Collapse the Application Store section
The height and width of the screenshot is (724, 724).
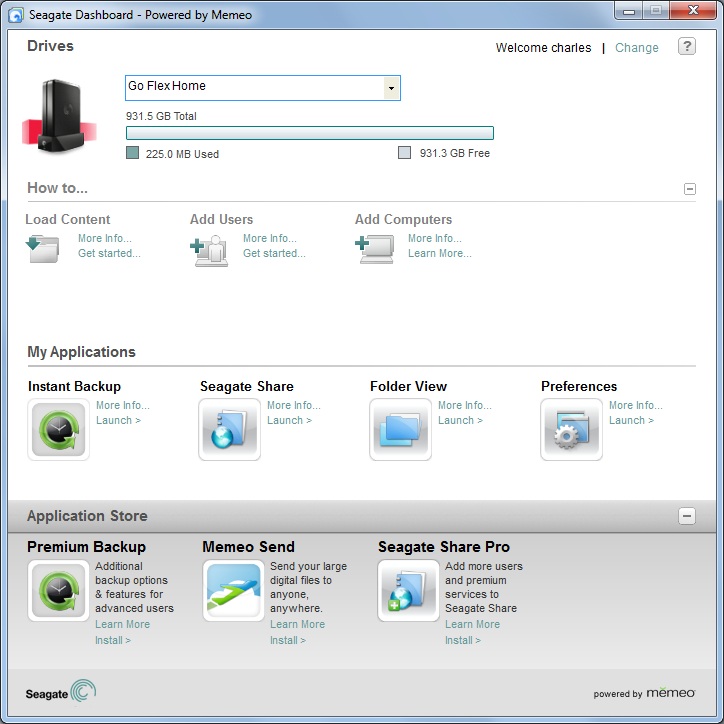pos(687,516)
